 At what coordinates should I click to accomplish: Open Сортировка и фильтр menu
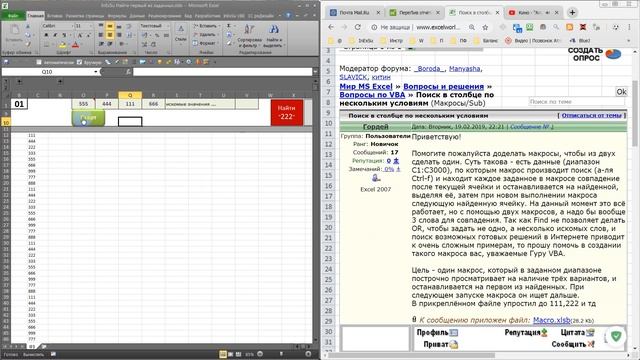[249, 35]
